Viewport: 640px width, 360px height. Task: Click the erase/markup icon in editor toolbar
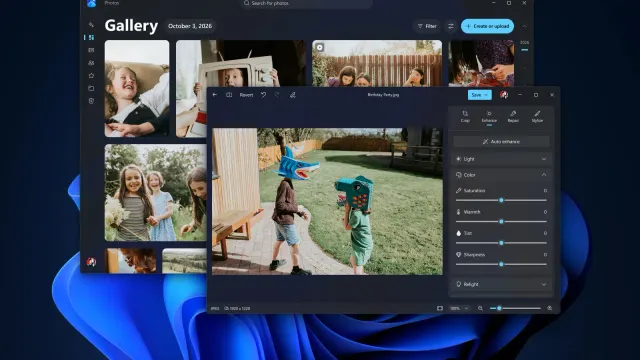pos(293,95)
